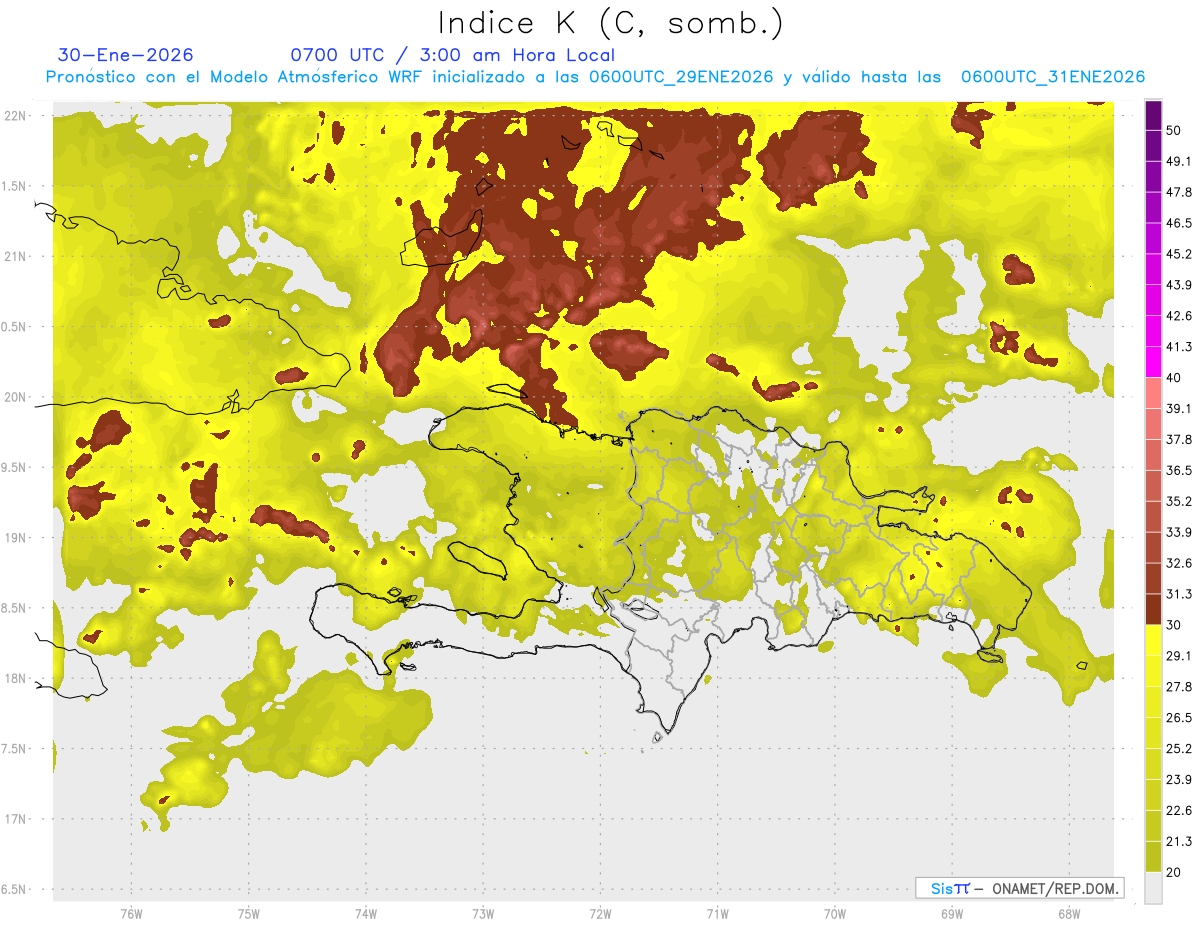Click the legend value 37.8
Image resolution: width=1200 pixels, height=927 pixels.
click(1178, 440)
